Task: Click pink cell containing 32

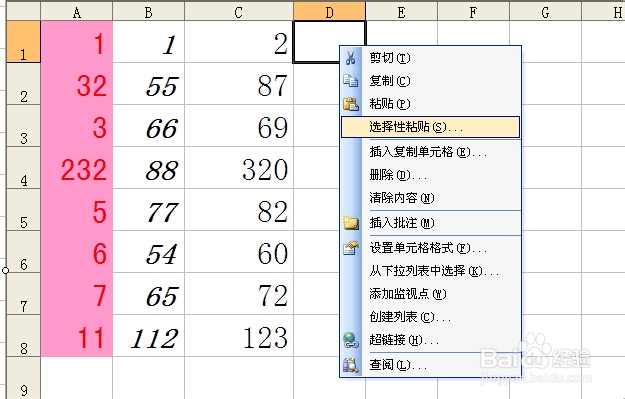Action: pyautogui.click(x=77, y=84)
